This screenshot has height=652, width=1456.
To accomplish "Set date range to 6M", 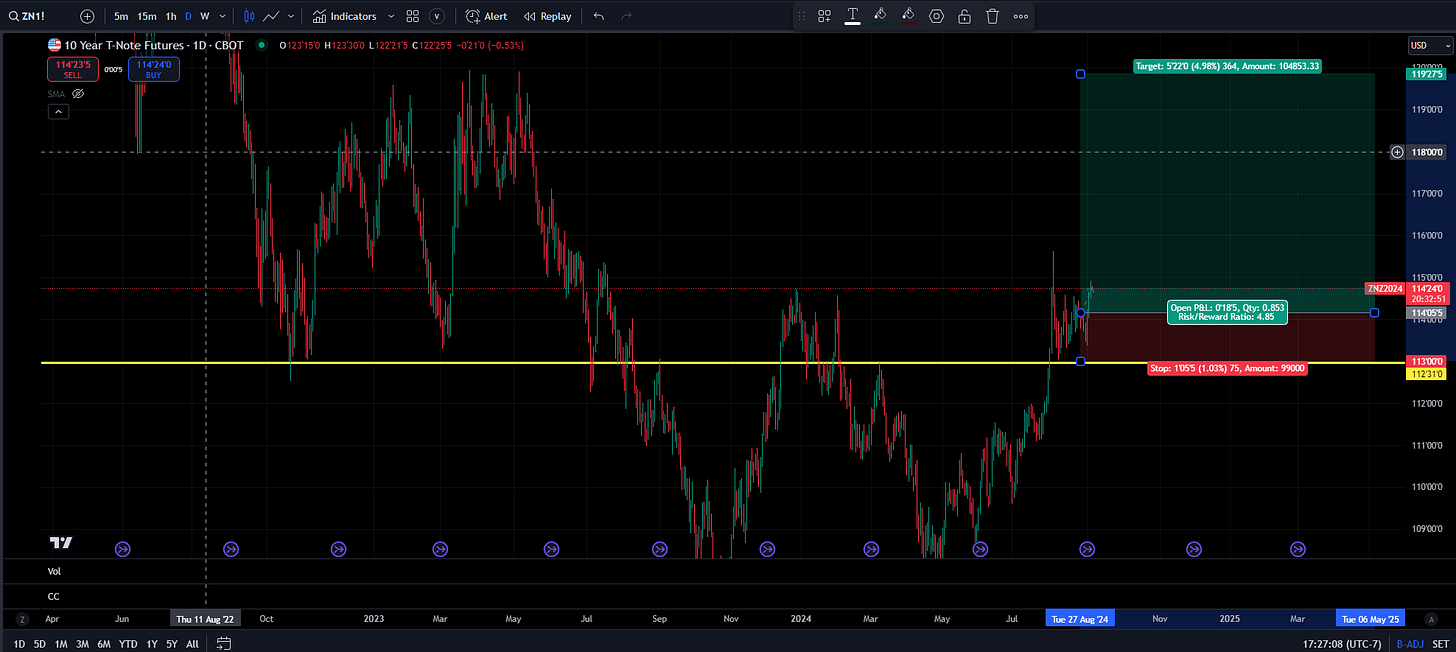I will [x=104, y=643].
